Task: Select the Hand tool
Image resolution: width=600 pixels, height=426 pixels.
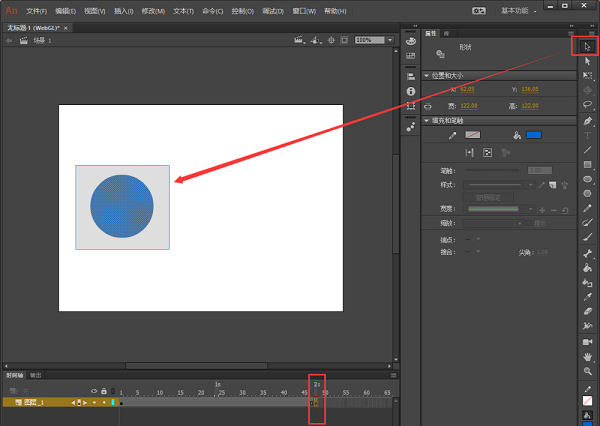Action: coord(587,356)
